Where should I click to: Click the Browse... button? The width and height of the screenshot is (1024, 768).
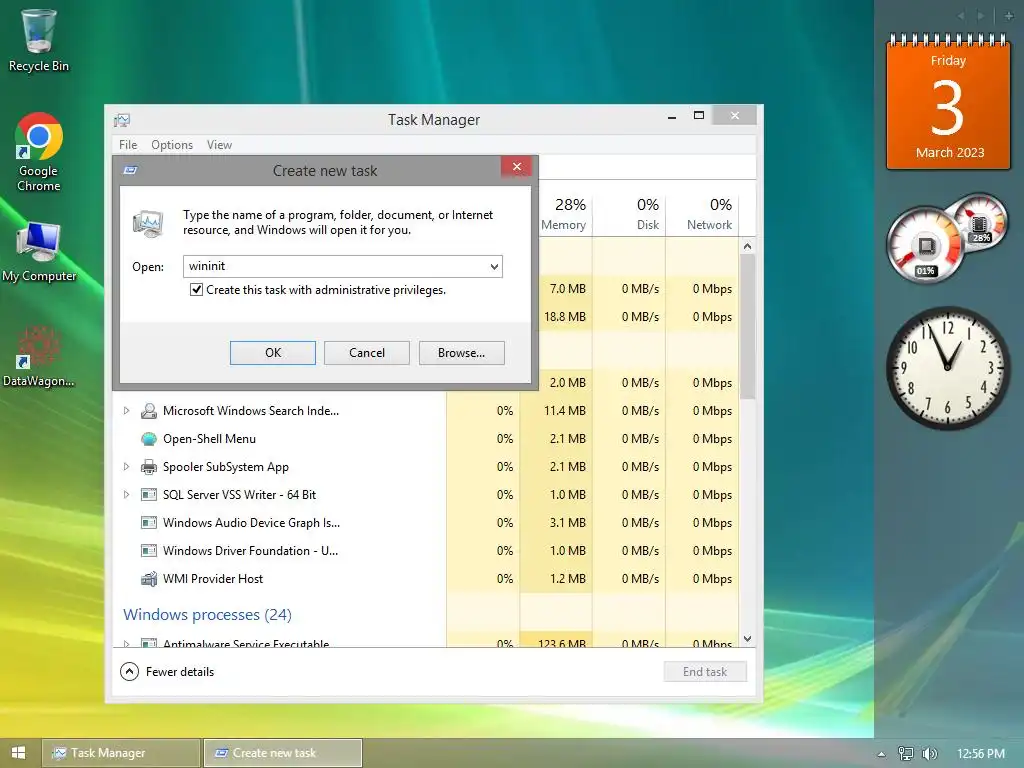tap(462, 353)
